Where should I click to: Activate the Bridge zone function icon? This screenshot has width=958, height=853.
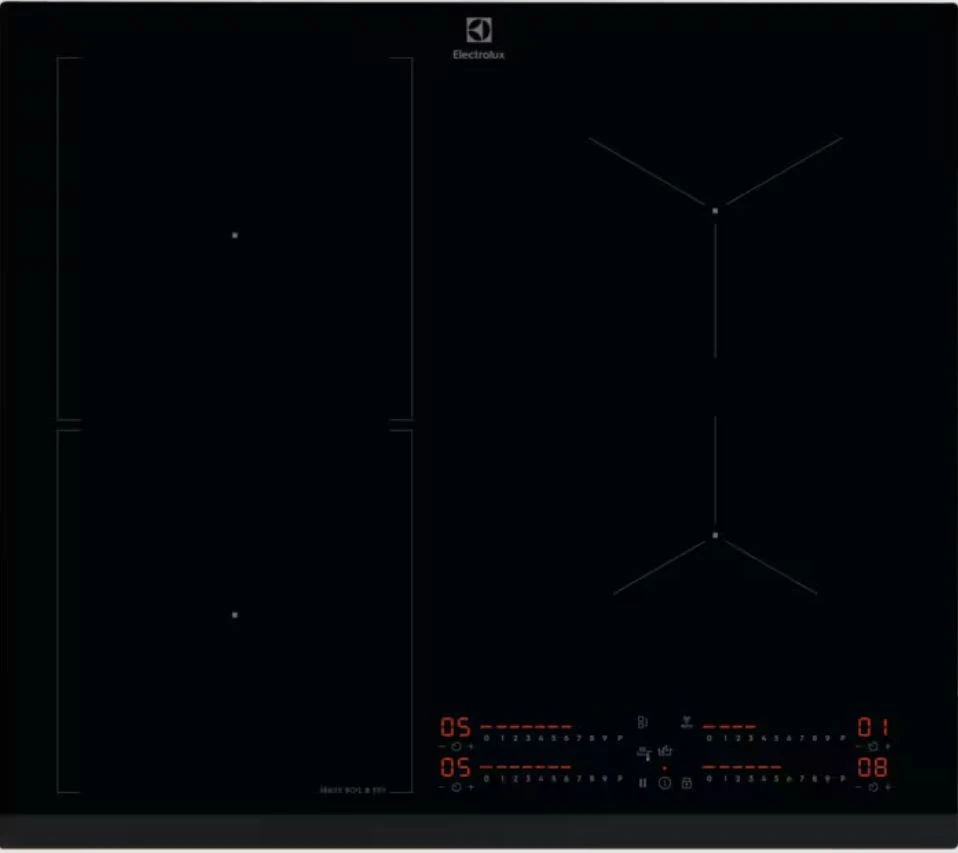[x=642, y=721]
